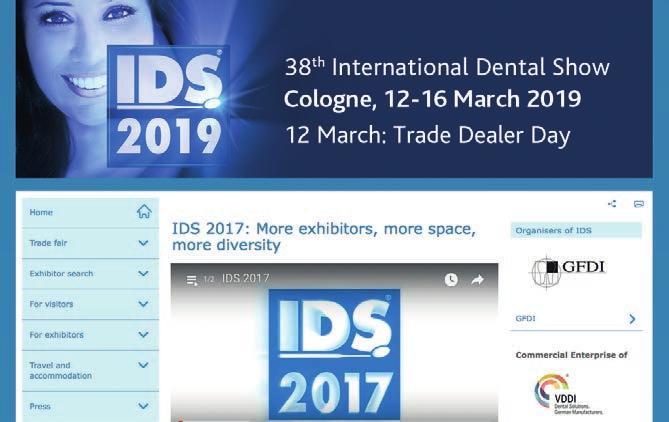669x422 pixels.
Task: Click the IDS 2019 banner logo
Action: coord(168,106)
